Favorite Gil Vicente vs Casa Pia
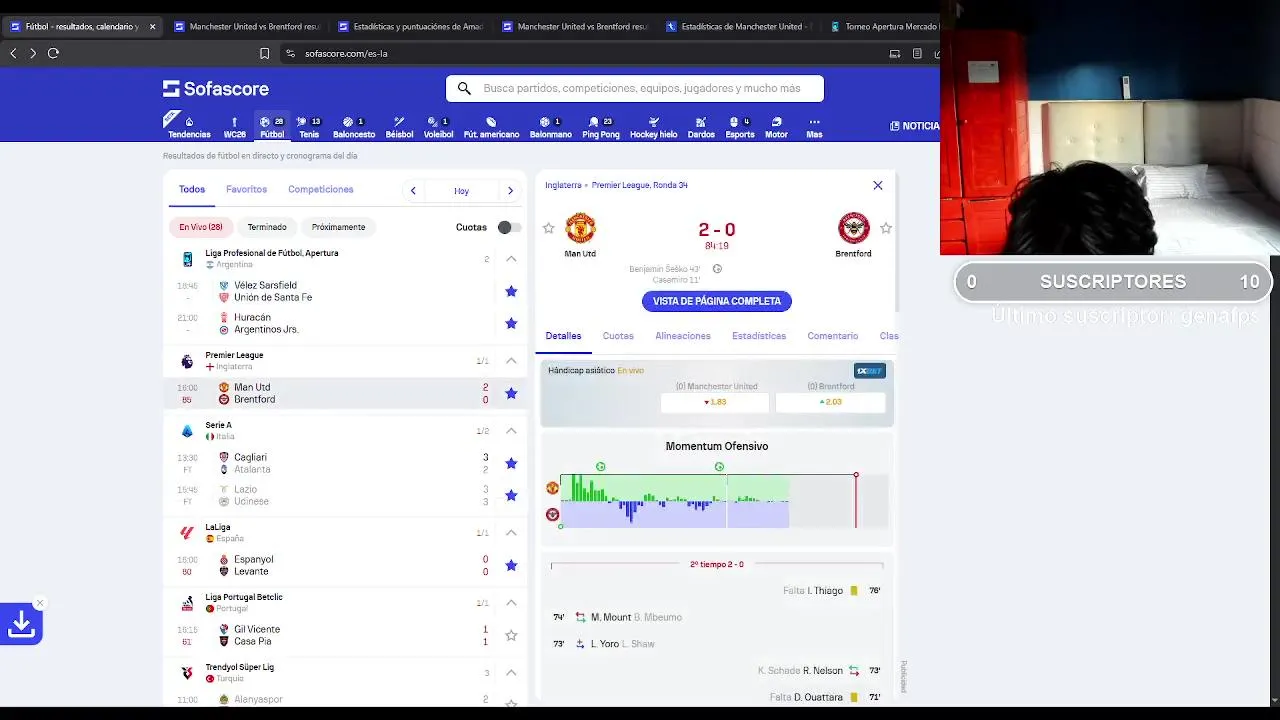The height and width of the screenshot is (720, 1280). [511, 635]
